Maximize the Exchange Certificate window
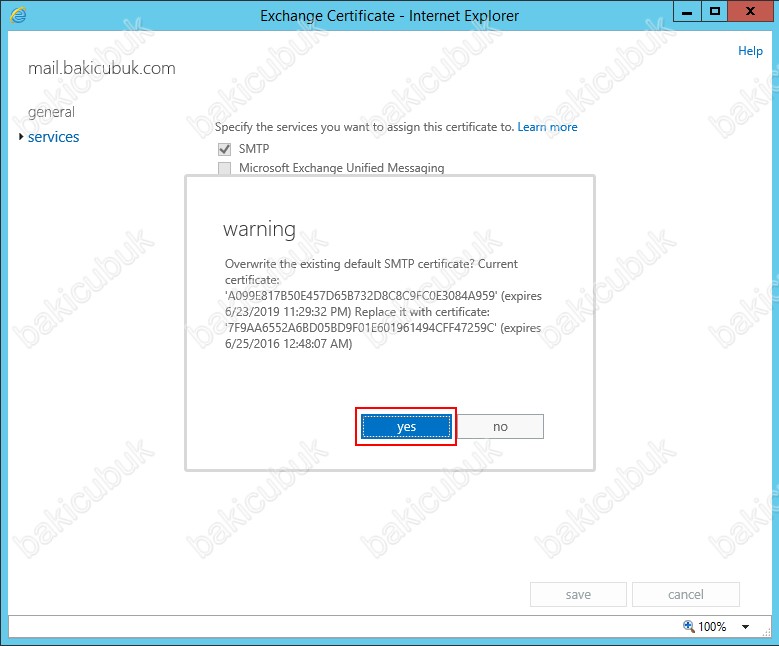This screenshot has width=779, height=646. pos(714,11)
